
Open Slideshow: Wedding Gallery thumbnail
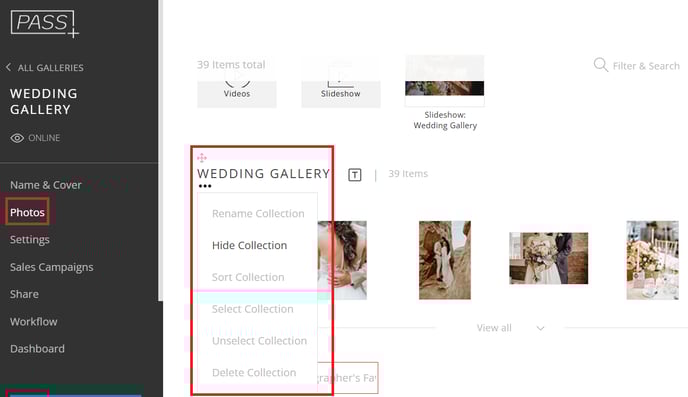tap(444, 80)
